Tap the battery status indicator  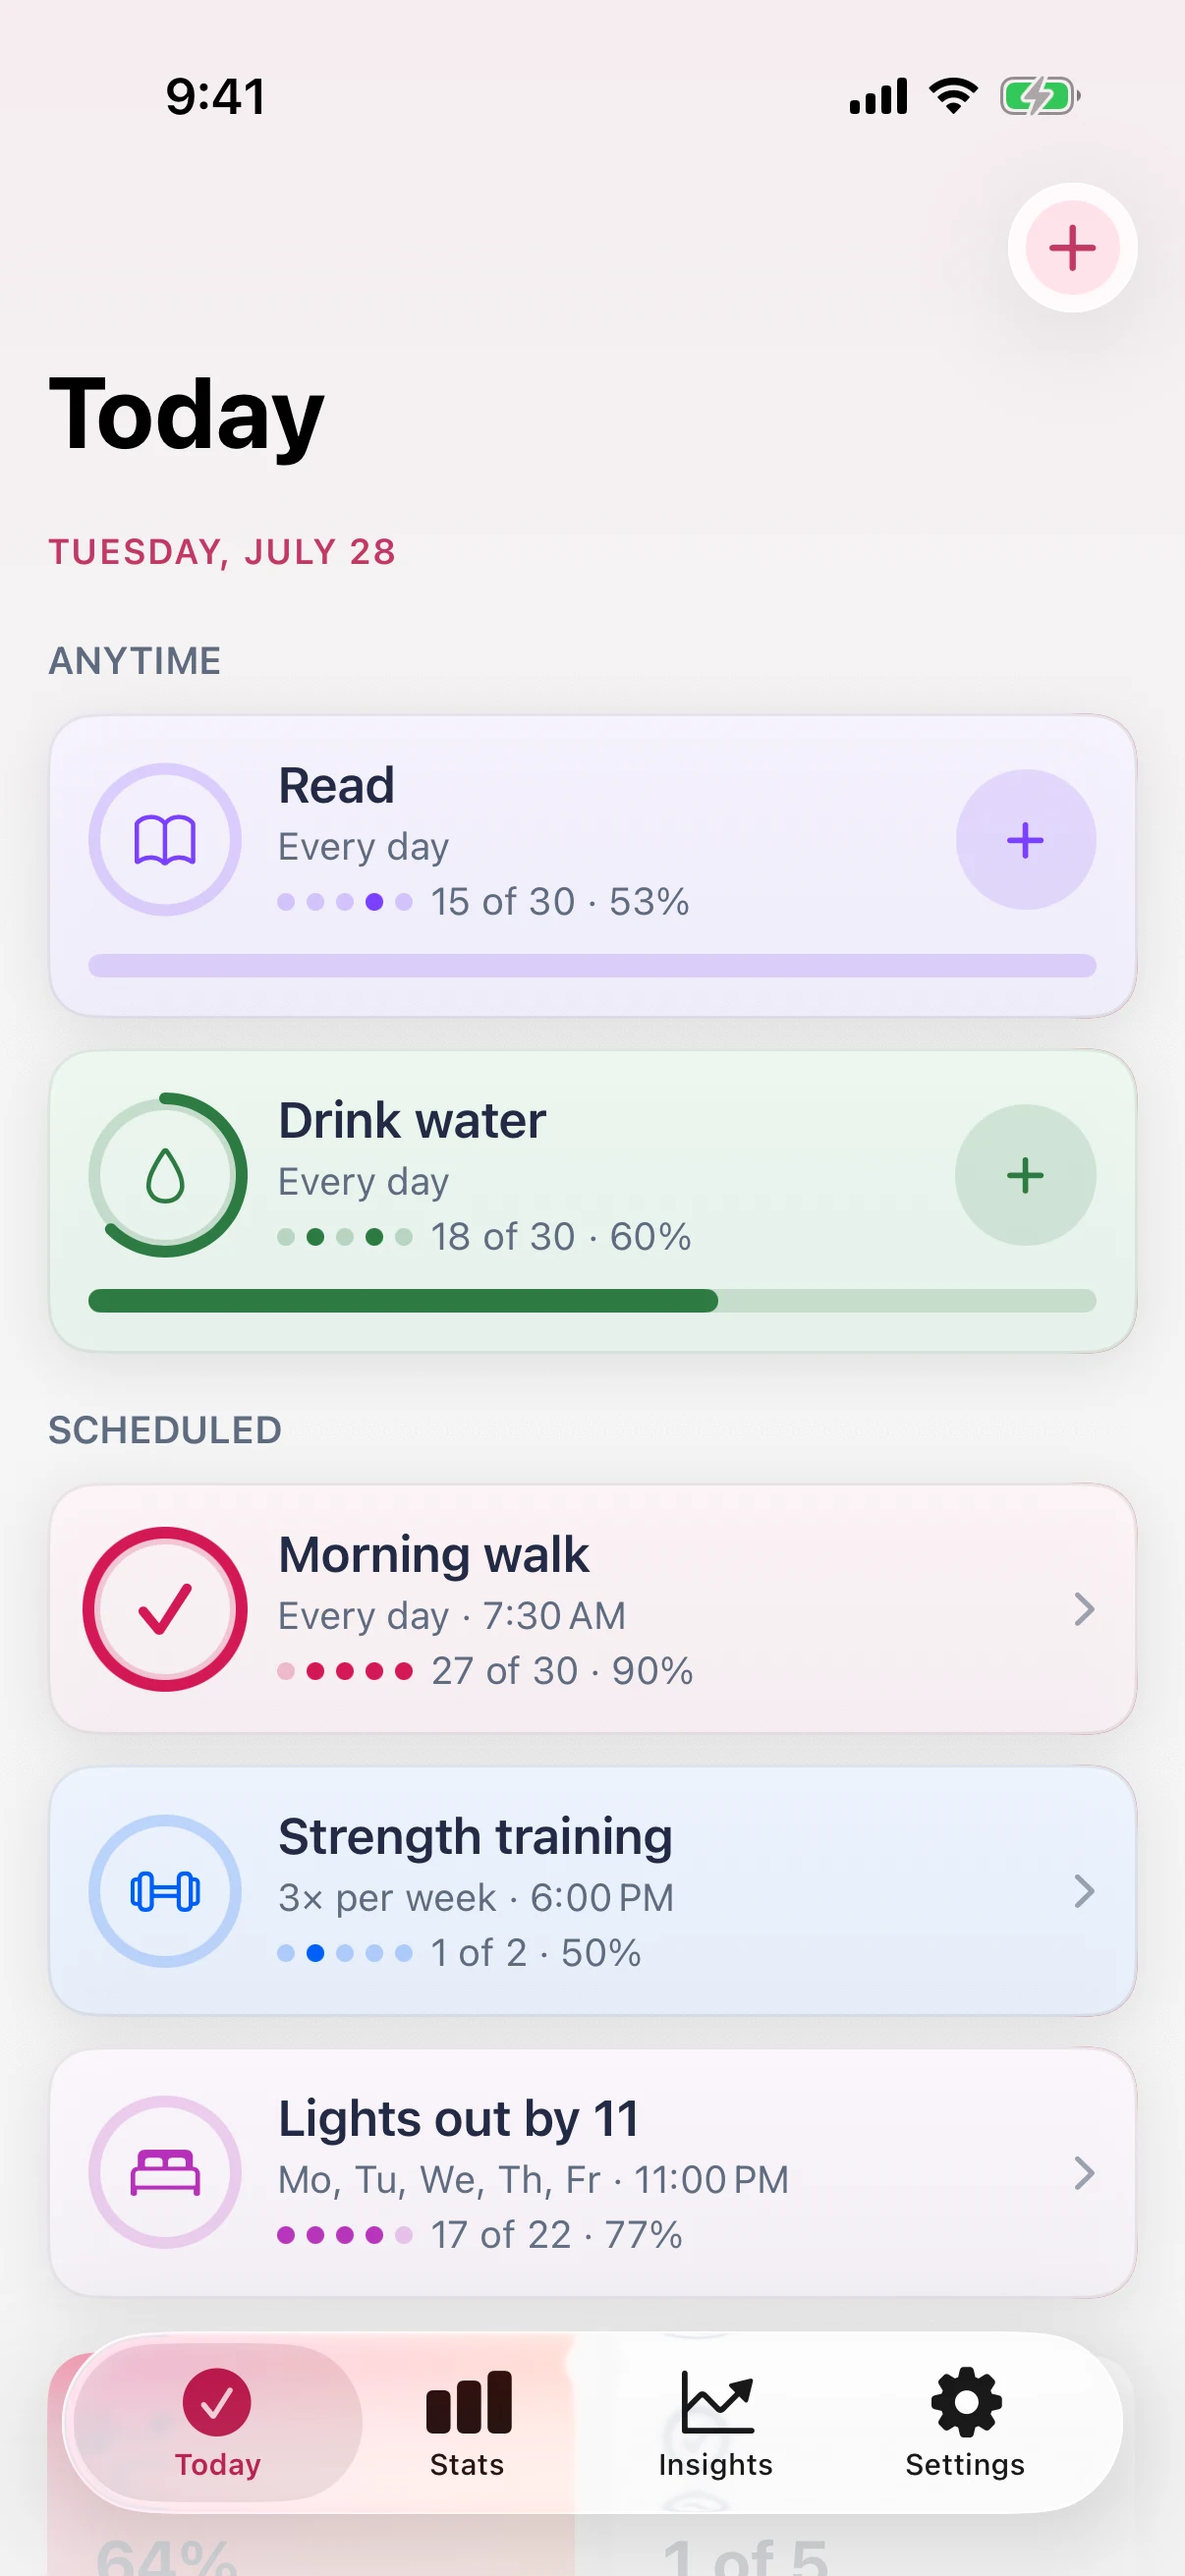click(x=1040, y=97)
